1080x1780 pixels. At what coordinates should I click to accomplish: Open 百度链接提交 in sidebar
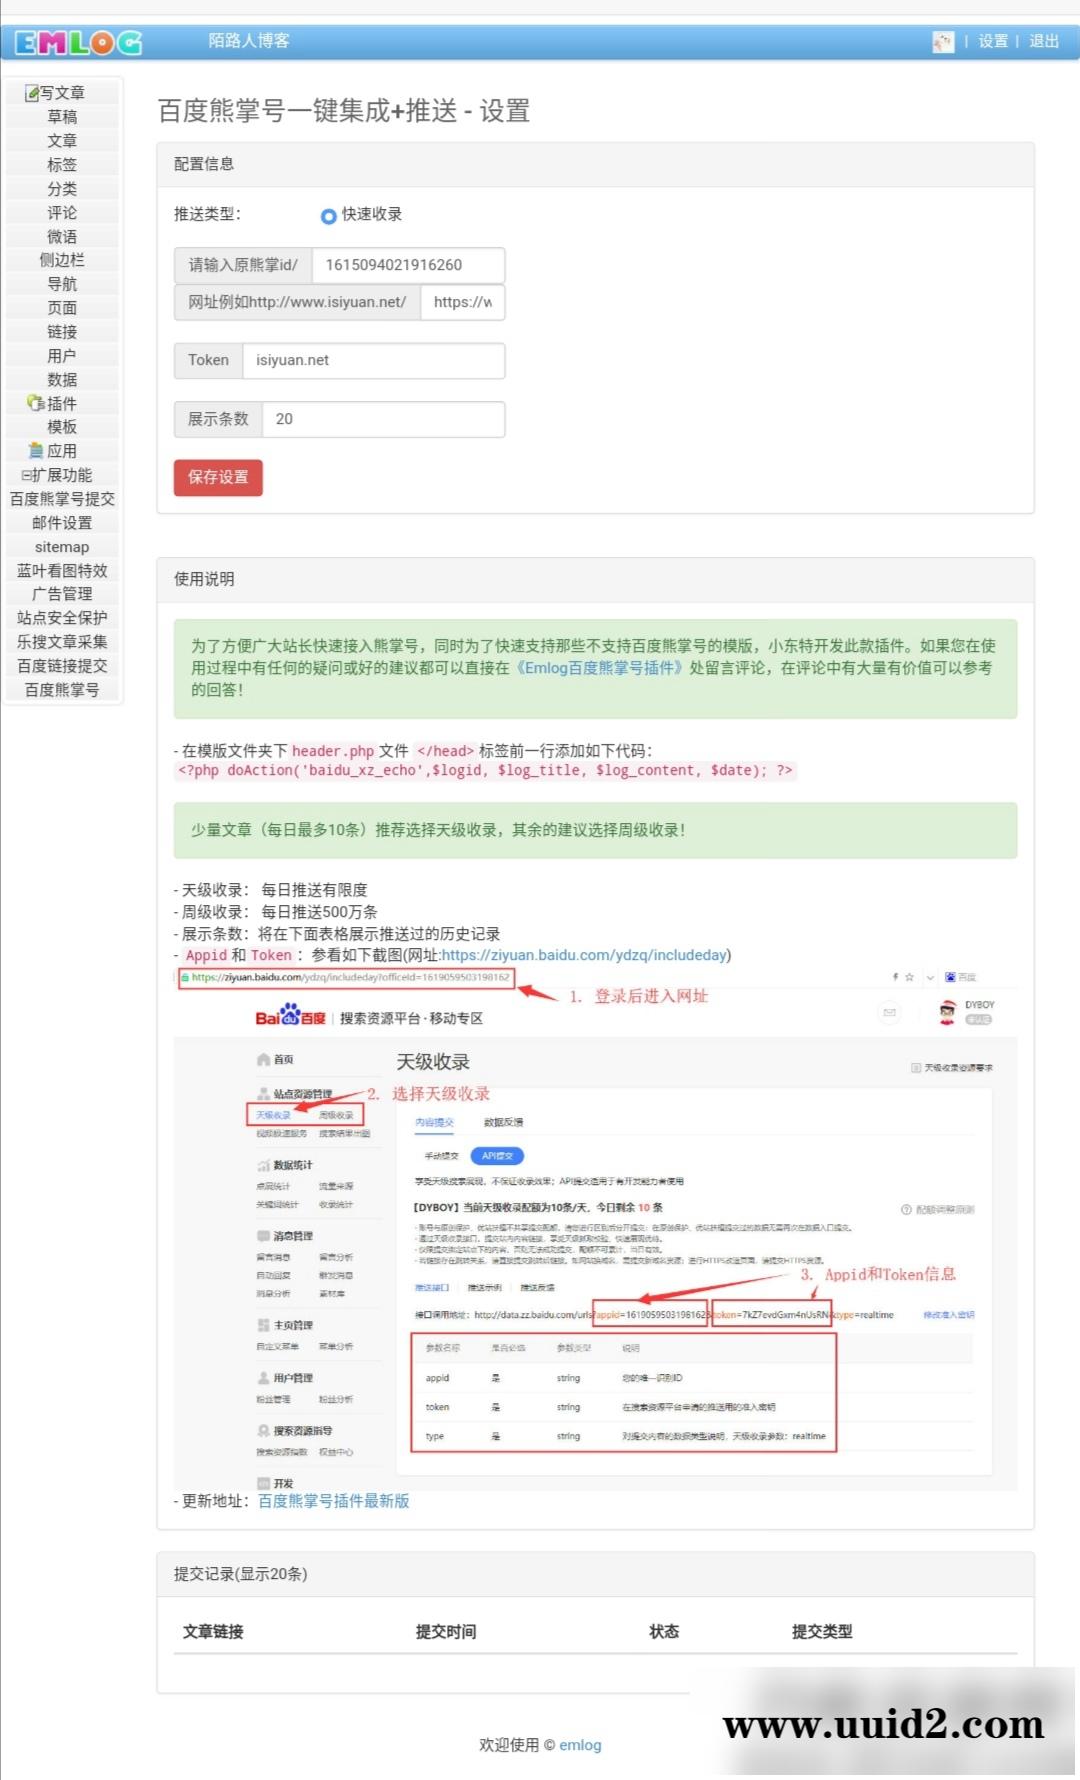(x=62, y=666)
